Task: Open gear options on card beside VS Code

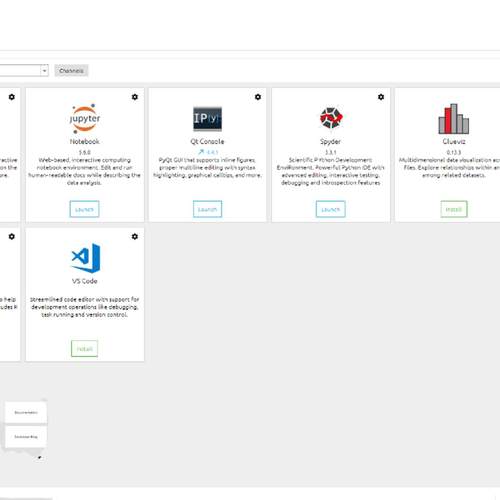Action: click(12, 236)
